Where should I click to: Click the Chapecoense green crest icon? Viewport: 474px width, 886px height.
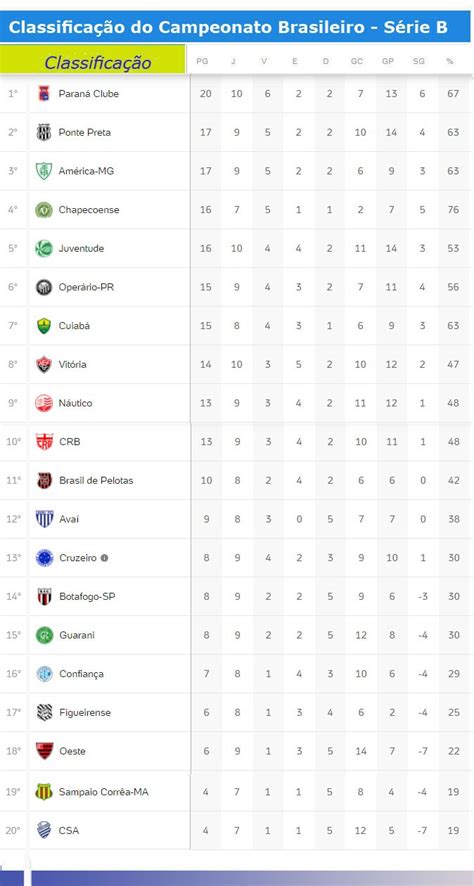point(44,210)
